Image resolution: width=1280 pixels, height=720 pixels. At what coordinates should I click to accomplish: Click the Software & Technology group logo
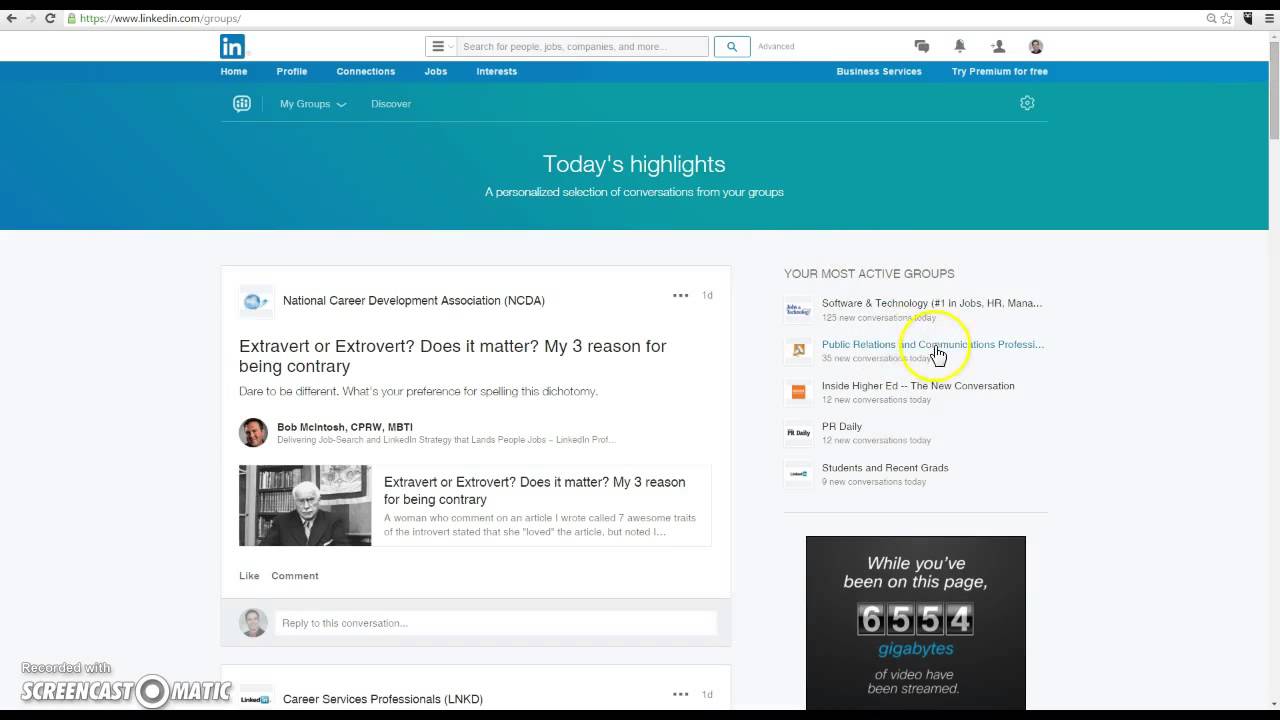798,309
